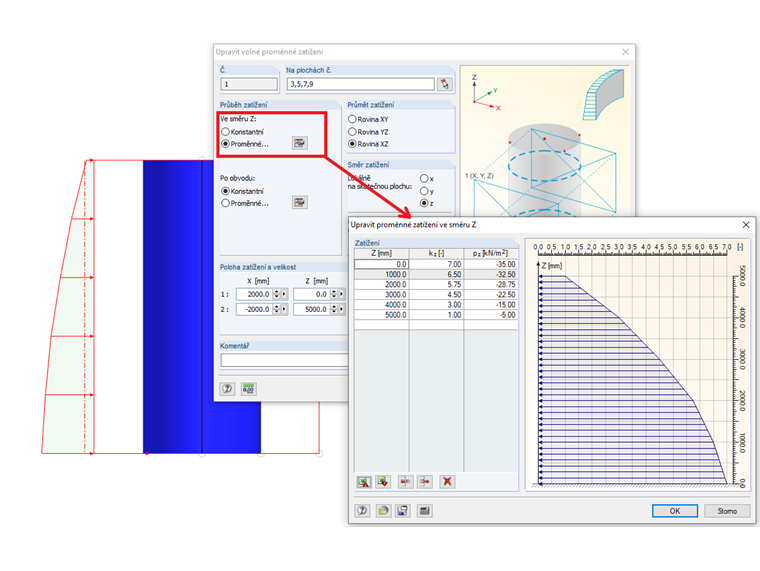Open arrow menu beside X value 2000.0
This screenshot has width=760, height=571.
click(x=284, y=294)
